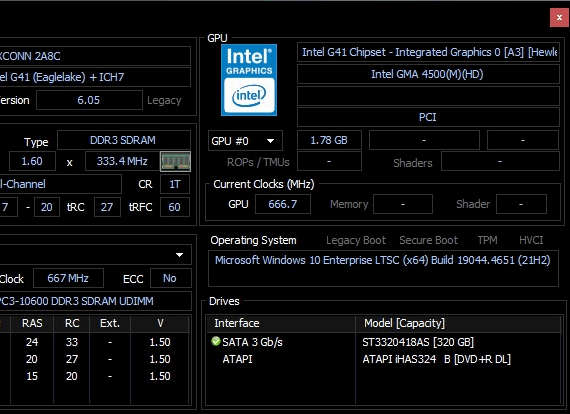570x414 pixels.
Task: Click the Windows 10 Enterprise LTSC text
Action: [x=383, y=260]
